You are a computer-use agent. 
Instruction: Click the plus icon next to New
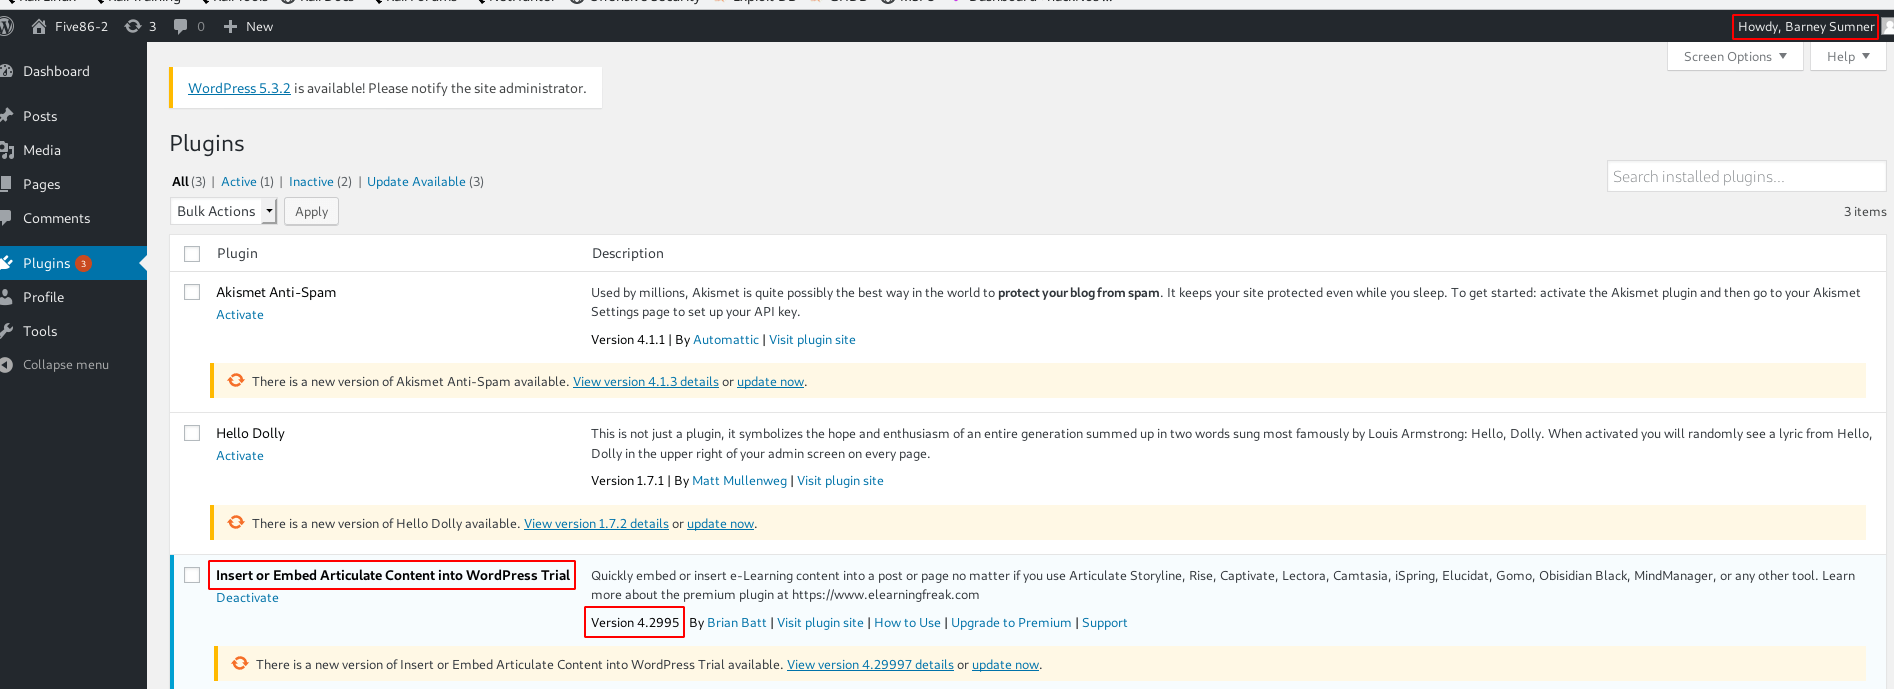pyautogui.click(x=230, y=27)
